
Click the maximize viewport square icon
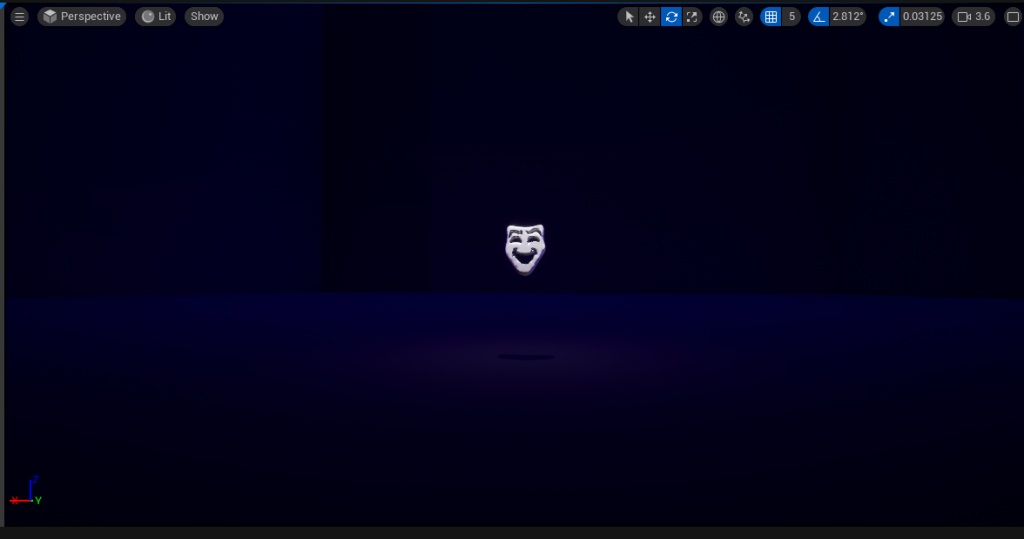click(x=1011, y=16)
